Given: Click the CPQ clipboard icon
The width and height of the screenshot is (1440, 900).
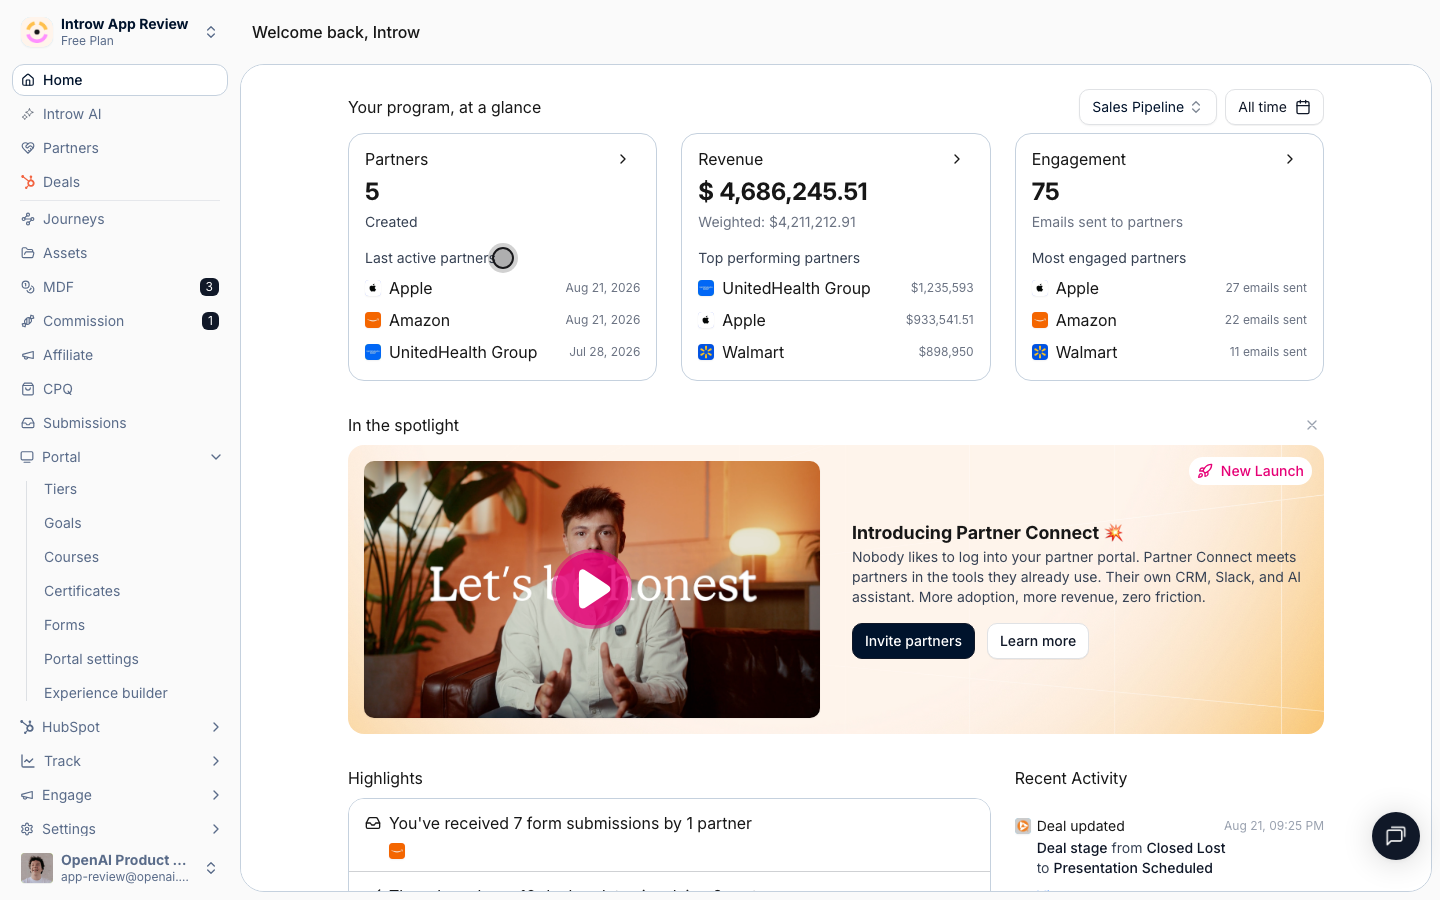Looking at the screenshot, I should (x=28, y=389).
